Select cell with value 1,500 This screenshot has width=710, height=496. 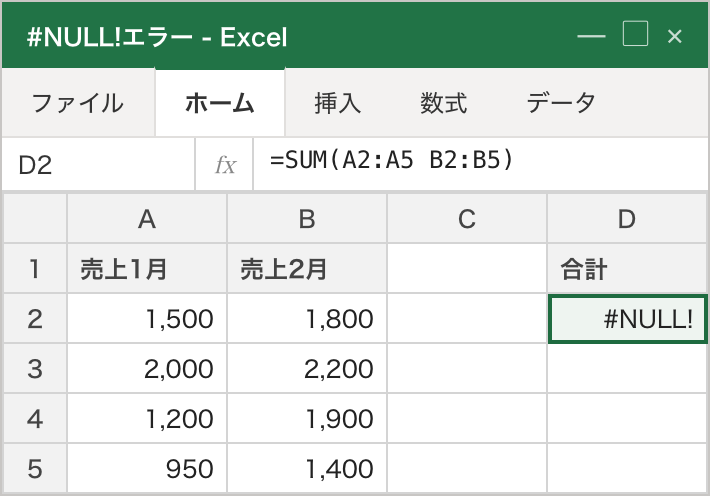[x=147, y=318]
